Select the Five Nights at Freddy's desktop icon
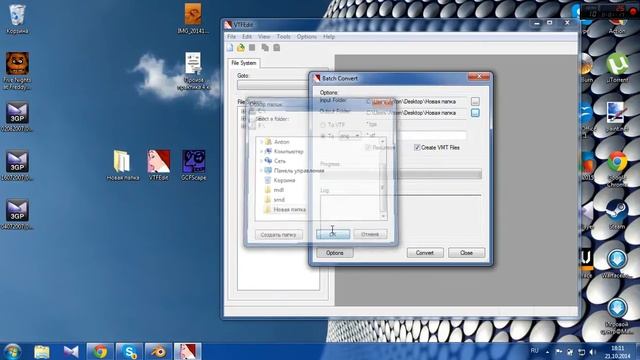The height and width of the screenshot is (360, 640). point(17,70)
